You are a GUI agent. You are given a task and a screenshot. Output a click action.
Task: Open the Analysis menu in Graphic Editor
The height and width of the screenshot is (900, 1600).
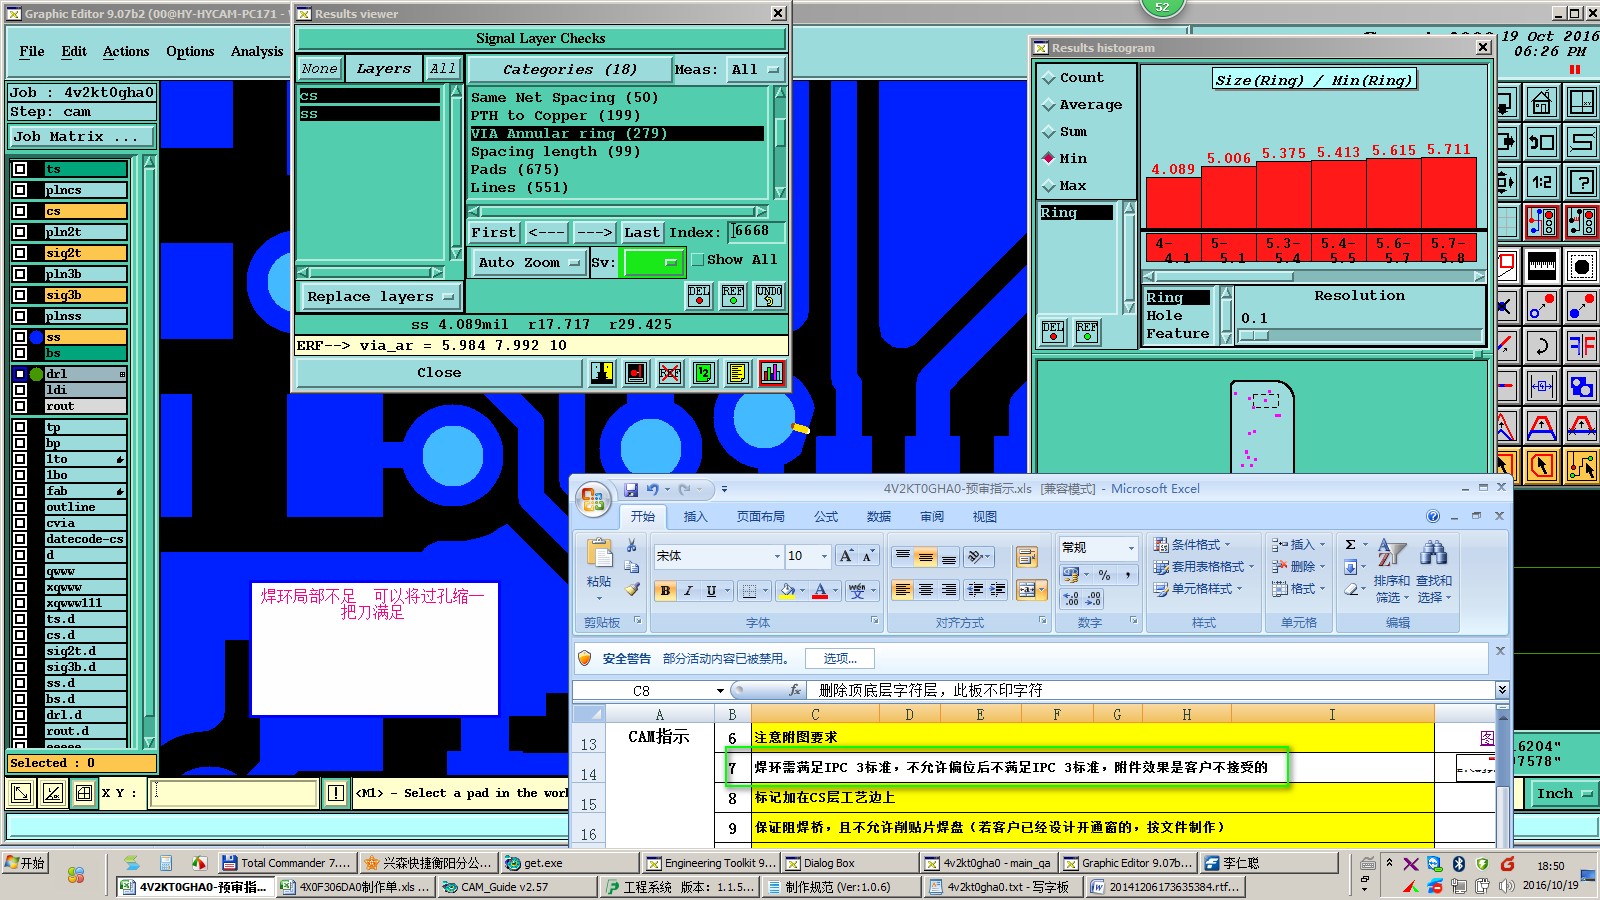tap(257, 51)
